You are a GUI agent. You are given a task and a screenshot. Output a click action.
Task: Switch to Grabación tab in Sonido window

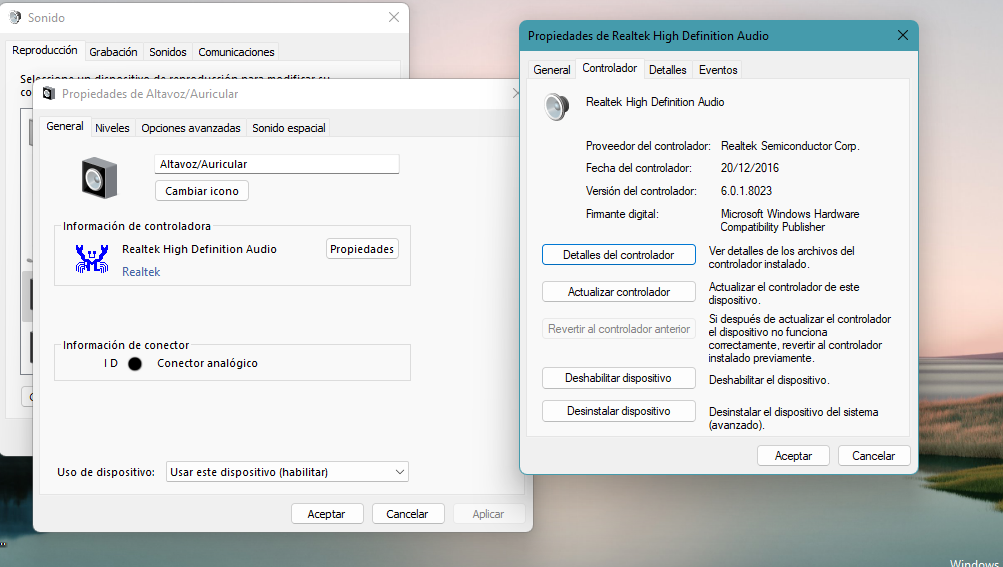113,52
